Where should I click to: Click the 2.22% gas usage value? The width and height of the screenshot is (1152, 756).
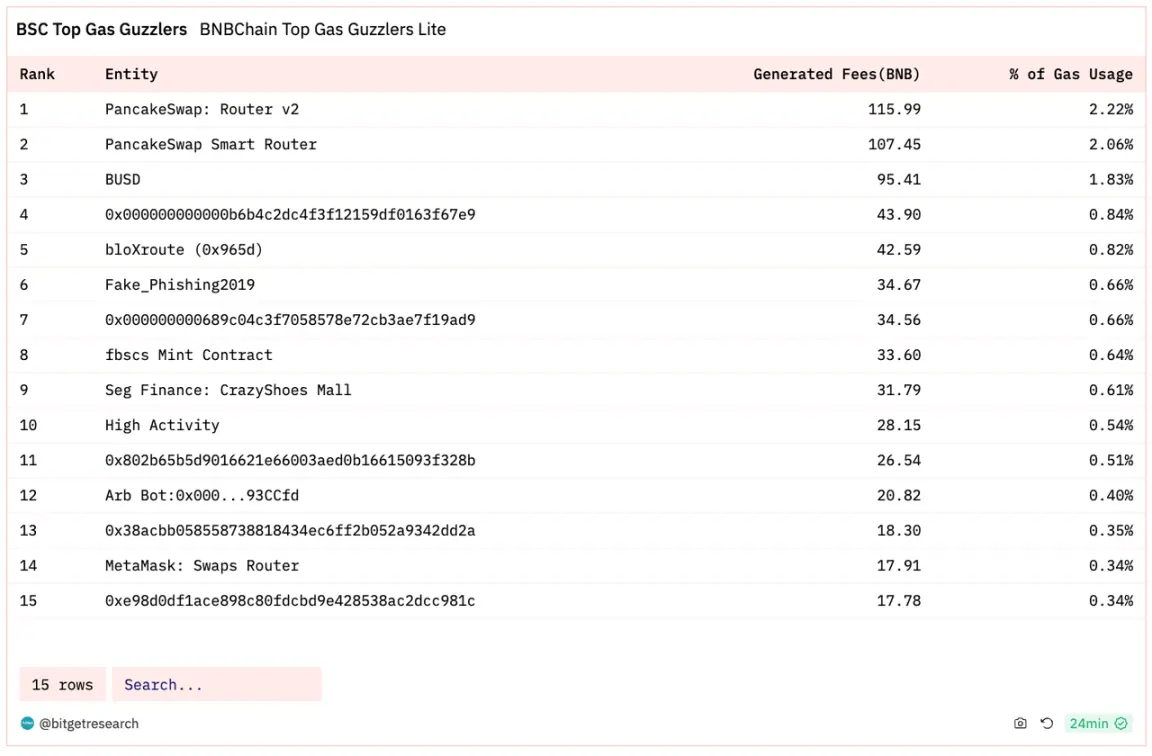(1111, 109)
